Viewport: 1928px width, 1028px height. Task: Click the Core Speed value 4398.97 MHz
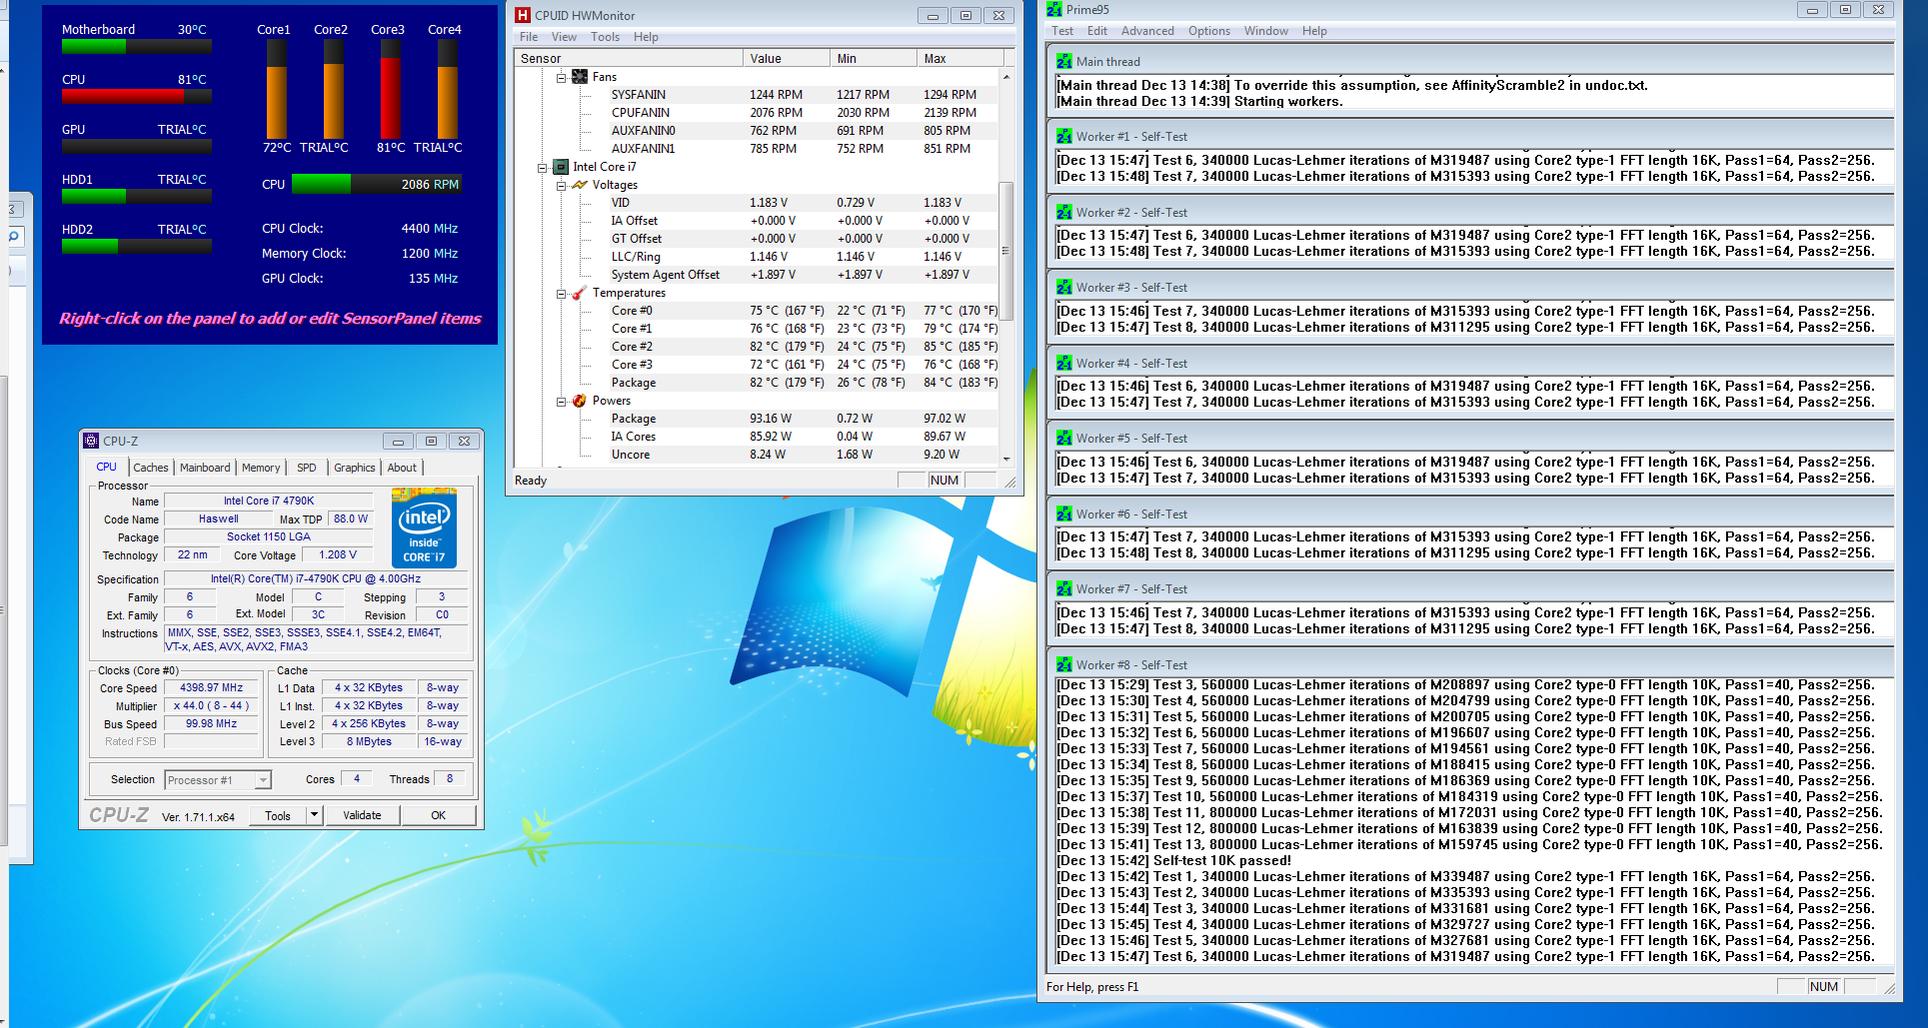[211, 688]
